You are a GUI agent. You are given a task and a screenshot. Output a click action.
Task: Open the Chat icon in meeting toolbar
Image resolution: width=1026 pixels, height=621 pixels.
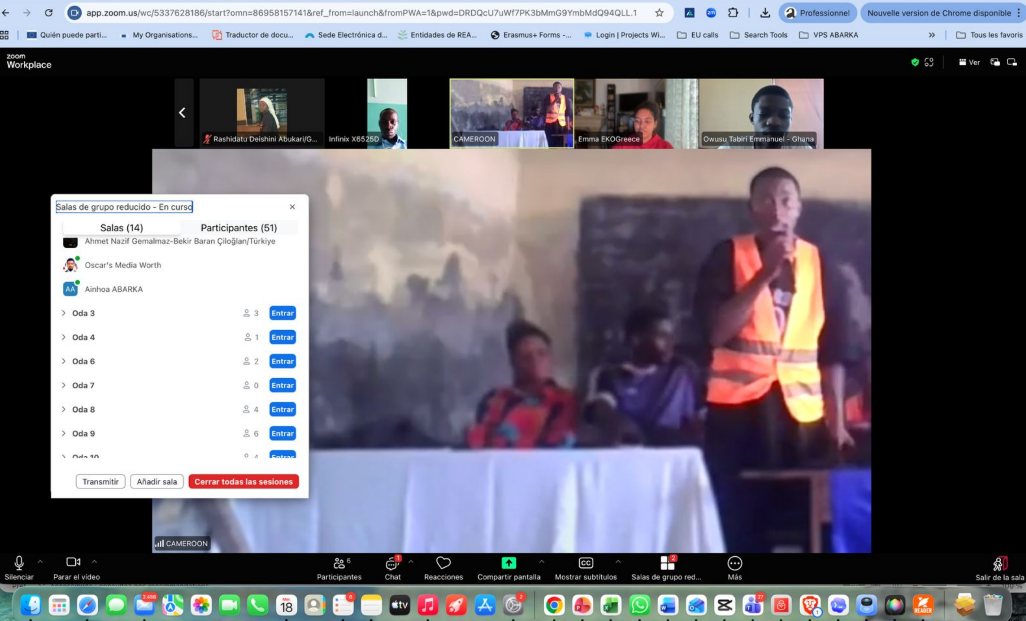pyautogui.click(x=392, y=564)
